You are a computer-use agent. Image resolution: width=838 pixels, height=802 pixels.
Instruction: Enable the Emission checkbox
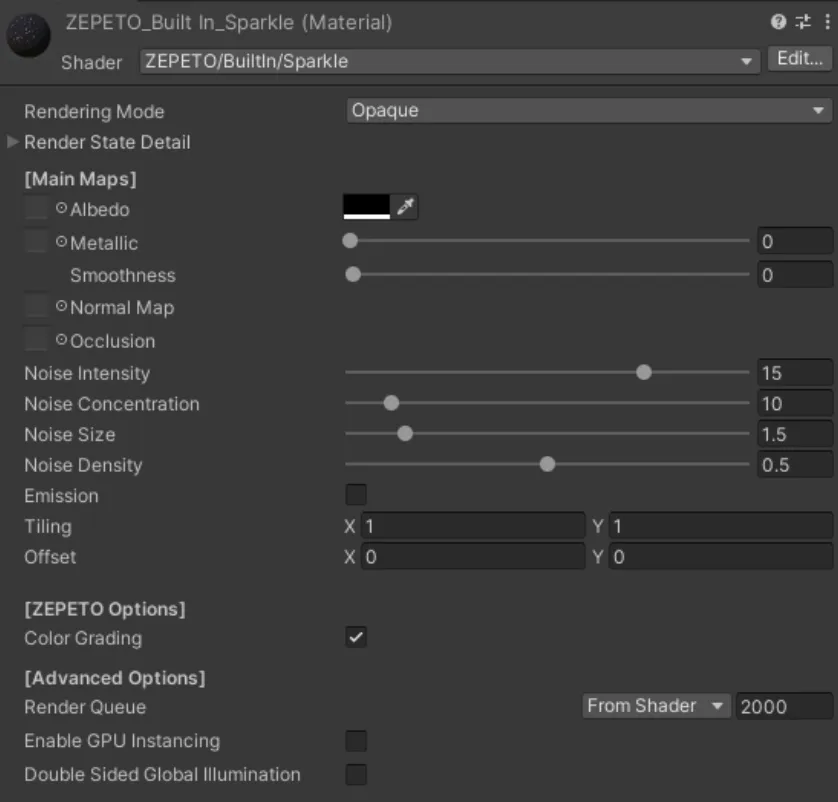click(x=356, y=495)
